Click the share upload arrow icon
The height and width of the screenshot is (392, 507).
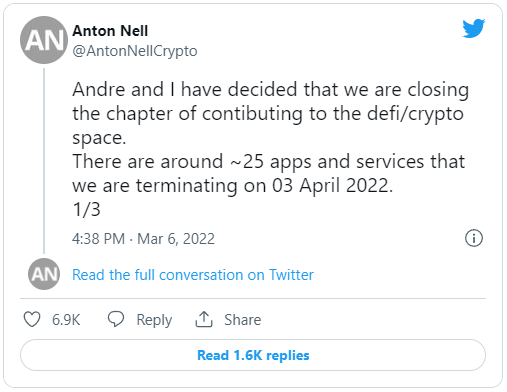pyautogui.click(x=204, y=319)
